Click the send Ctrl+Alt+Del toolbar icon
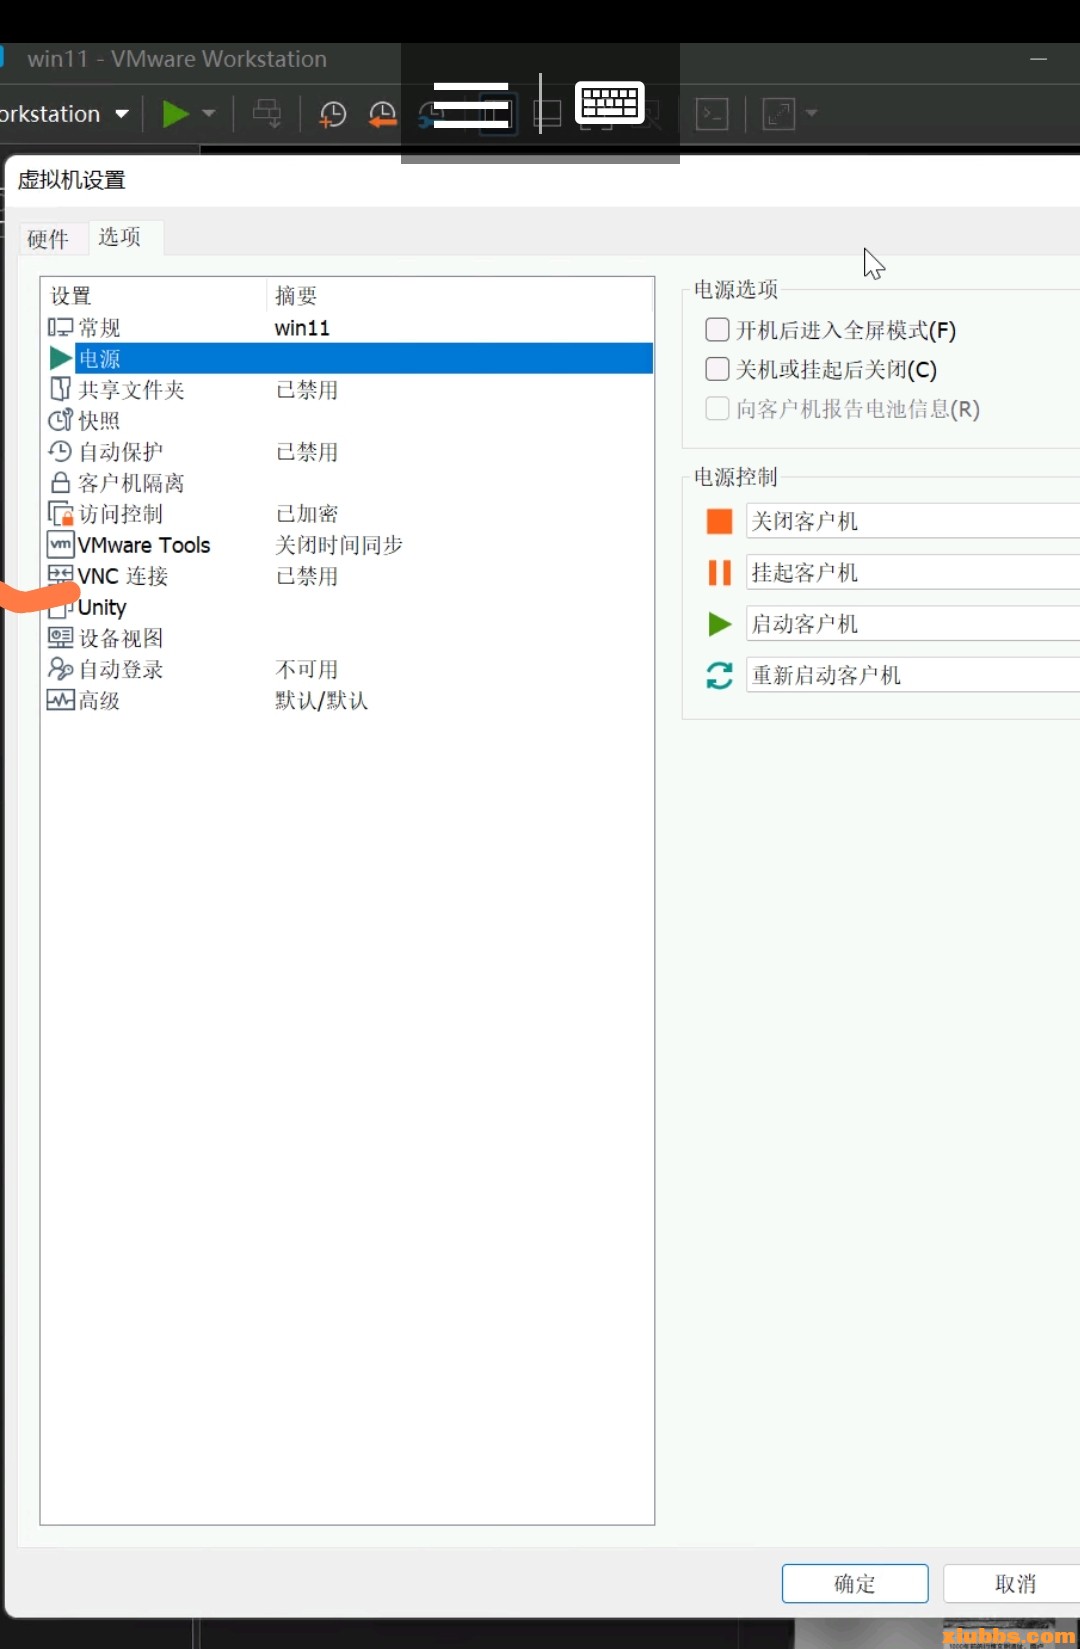The image size is (1080, 1649). click(x=267, y=114)
